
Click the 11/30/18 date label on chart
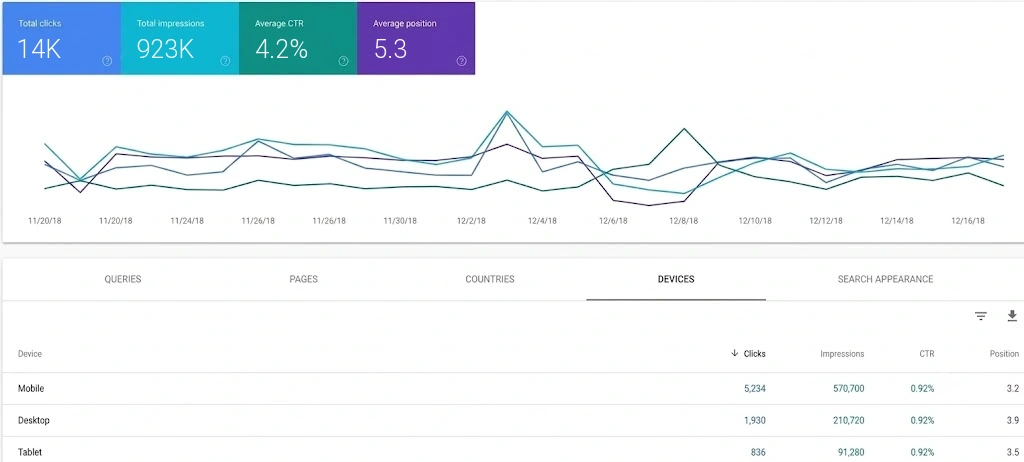click(400, 221)
